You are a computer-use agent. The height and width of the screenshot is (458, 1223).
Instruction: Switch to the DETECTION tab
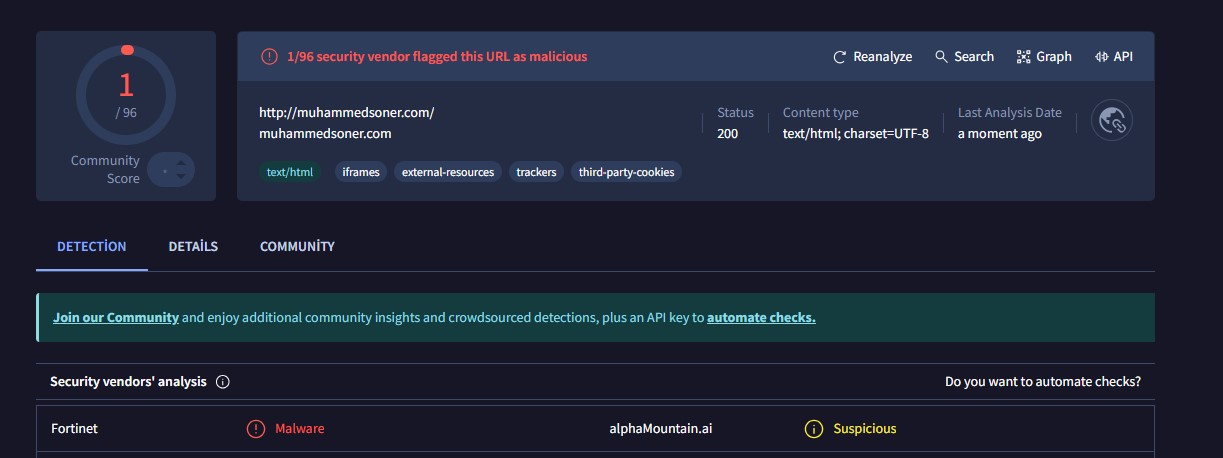[92, 246]
